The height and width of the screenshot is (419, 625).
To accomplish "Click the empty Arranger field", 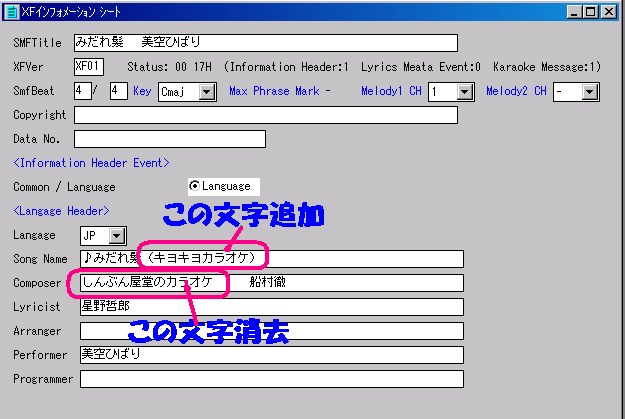I will 272,331.
